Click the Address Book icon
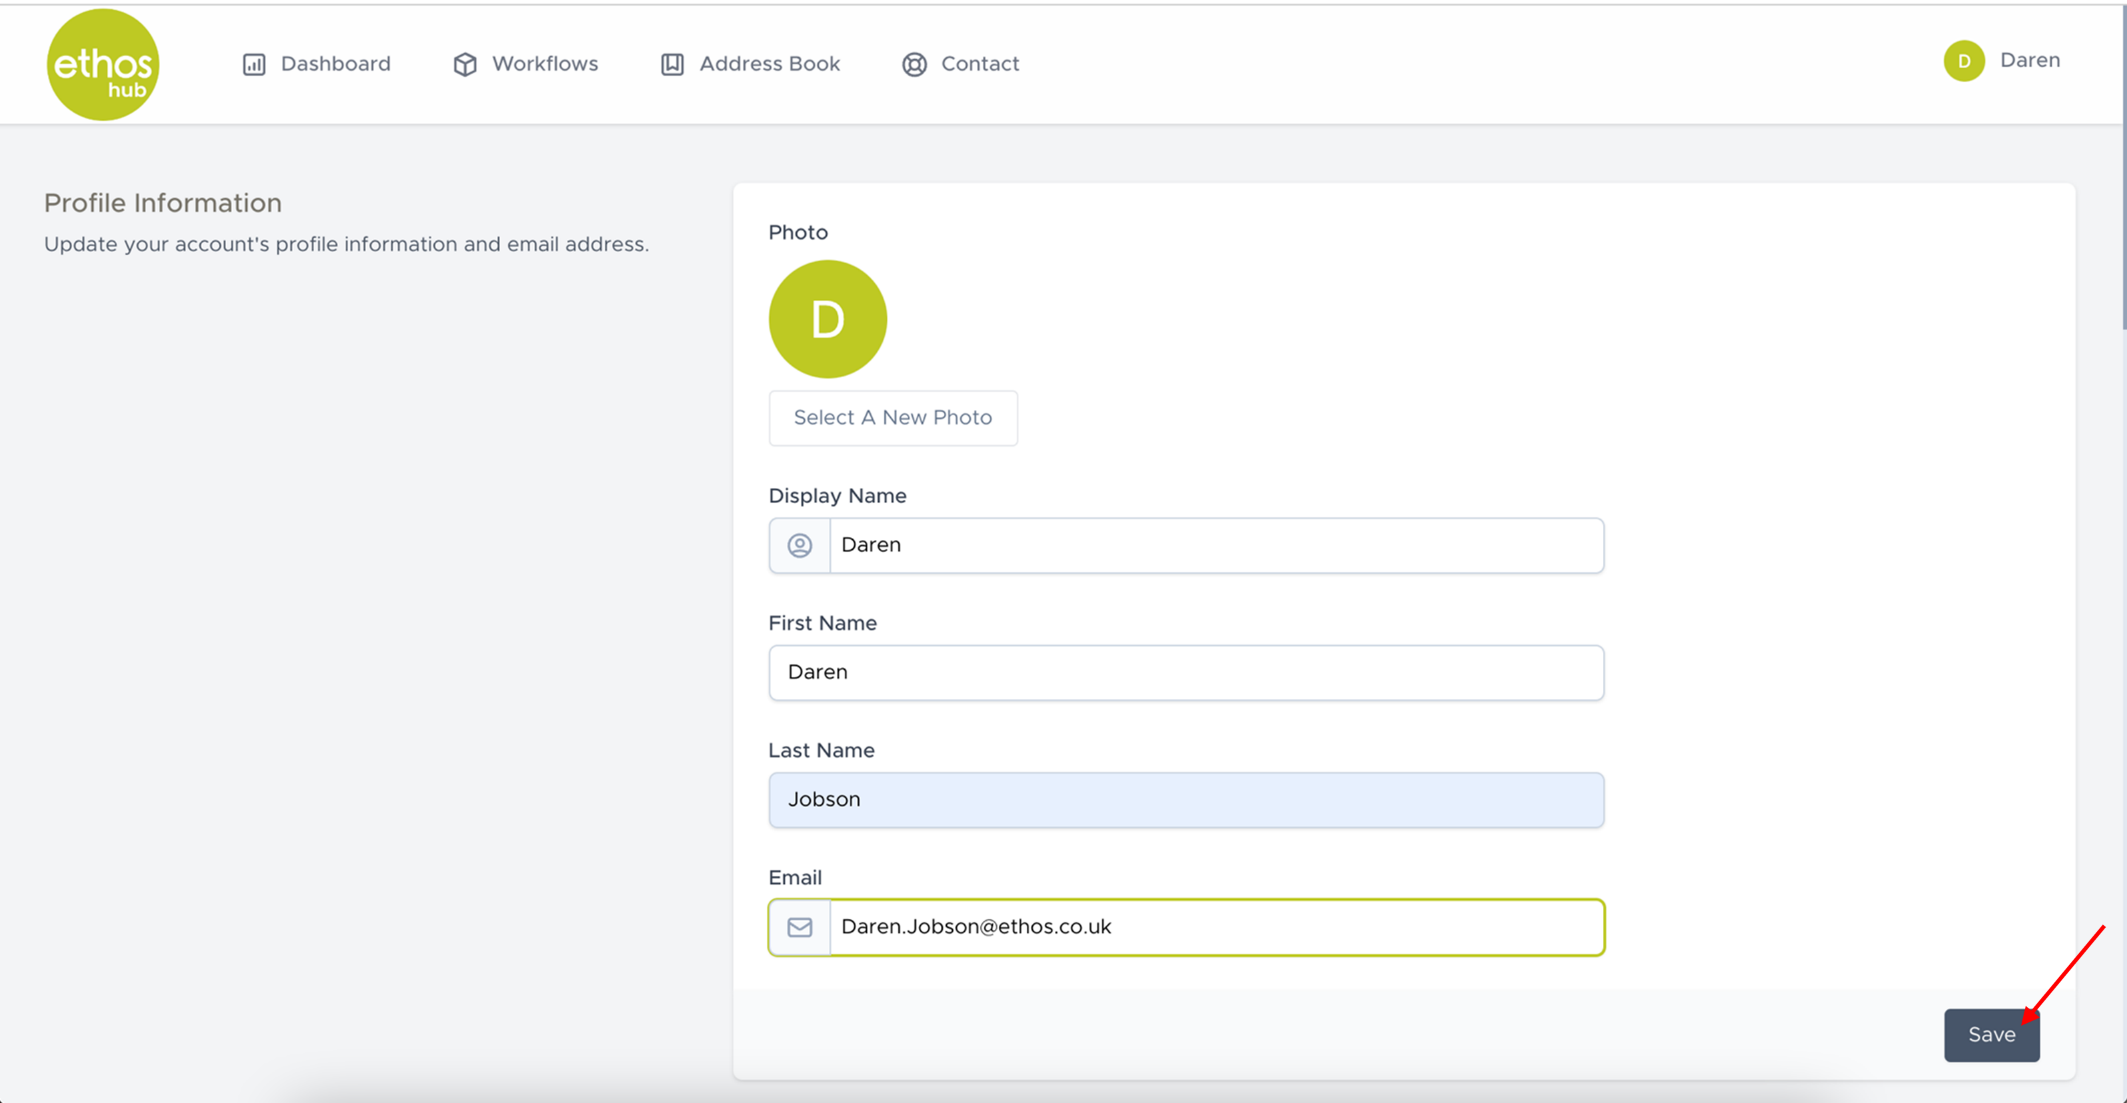2127x1103 pixels. [672, 64]
